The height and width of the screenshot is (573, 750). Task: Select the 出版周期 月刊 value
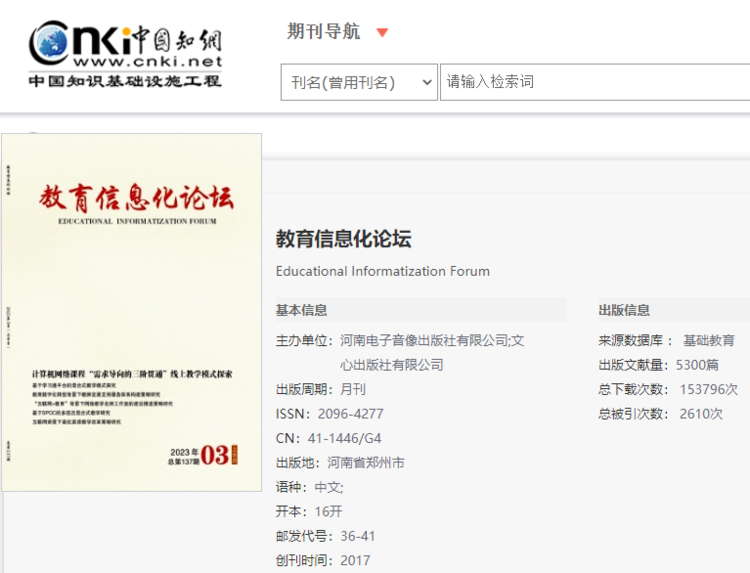[353, 389]
